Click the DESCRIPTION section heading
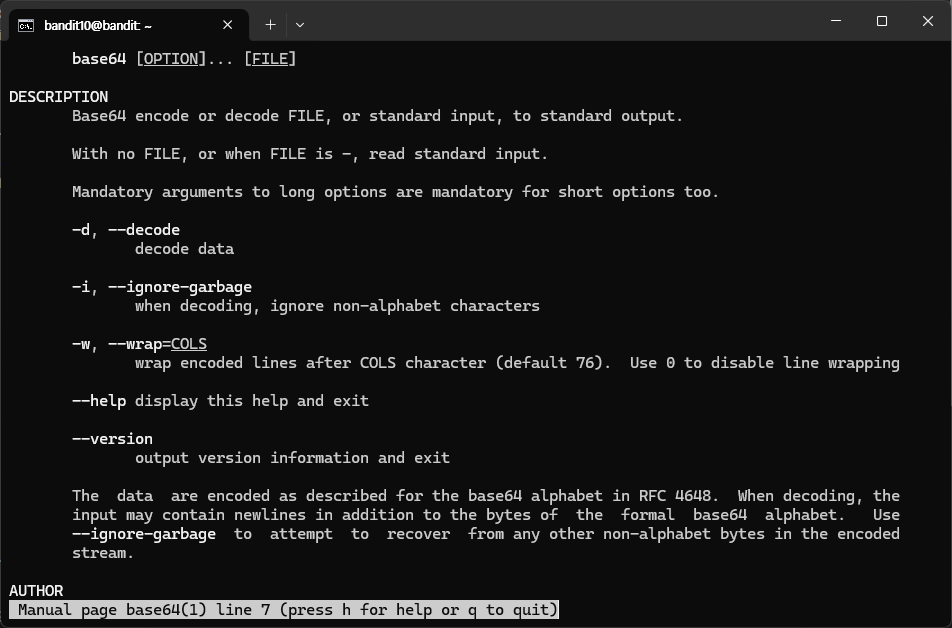The image size is (952, 628). click(x=59, y=97)
